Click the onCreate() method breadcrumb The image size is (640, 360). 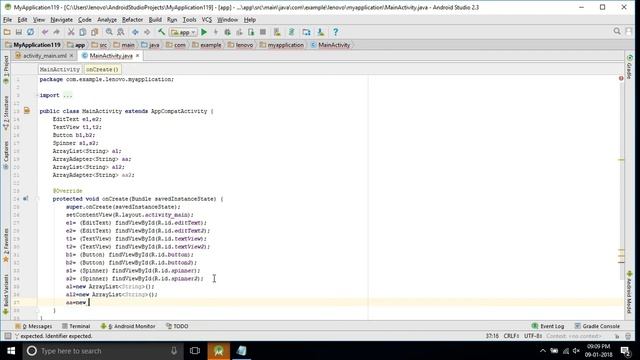pos(102,69)
